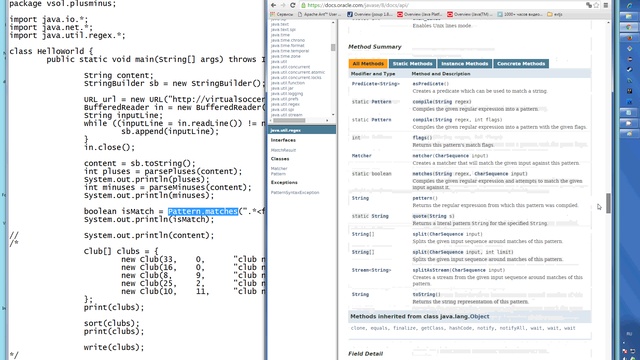Click the package list scroll-down arrow
This screenshot has height=360, width=640.
333,115
